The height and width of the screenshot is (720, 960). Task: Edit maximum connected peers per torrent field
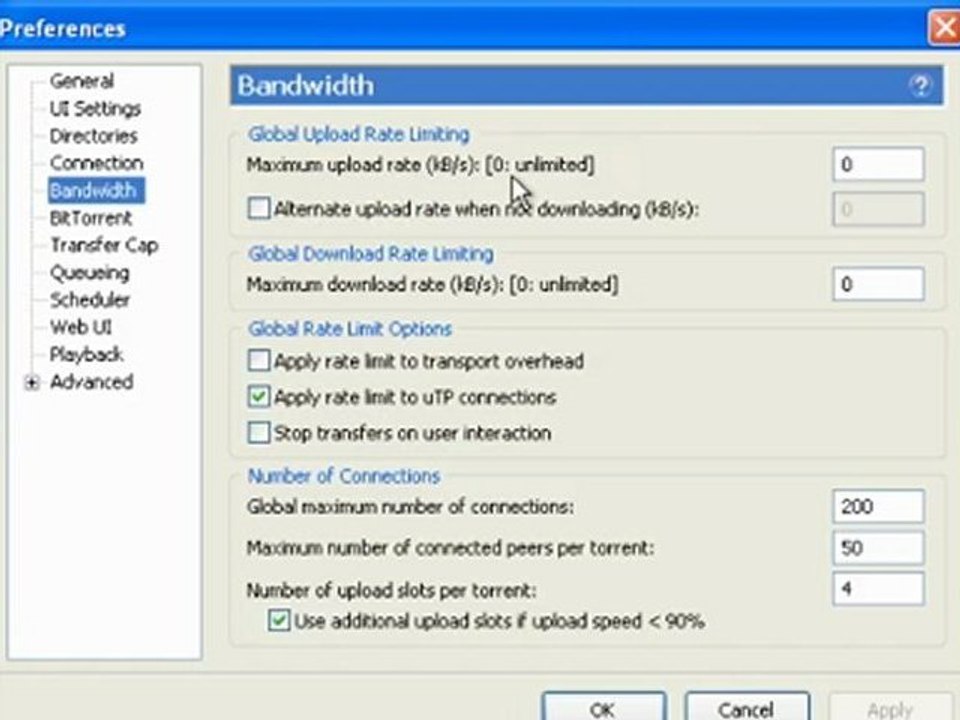[x=878, y=547]
